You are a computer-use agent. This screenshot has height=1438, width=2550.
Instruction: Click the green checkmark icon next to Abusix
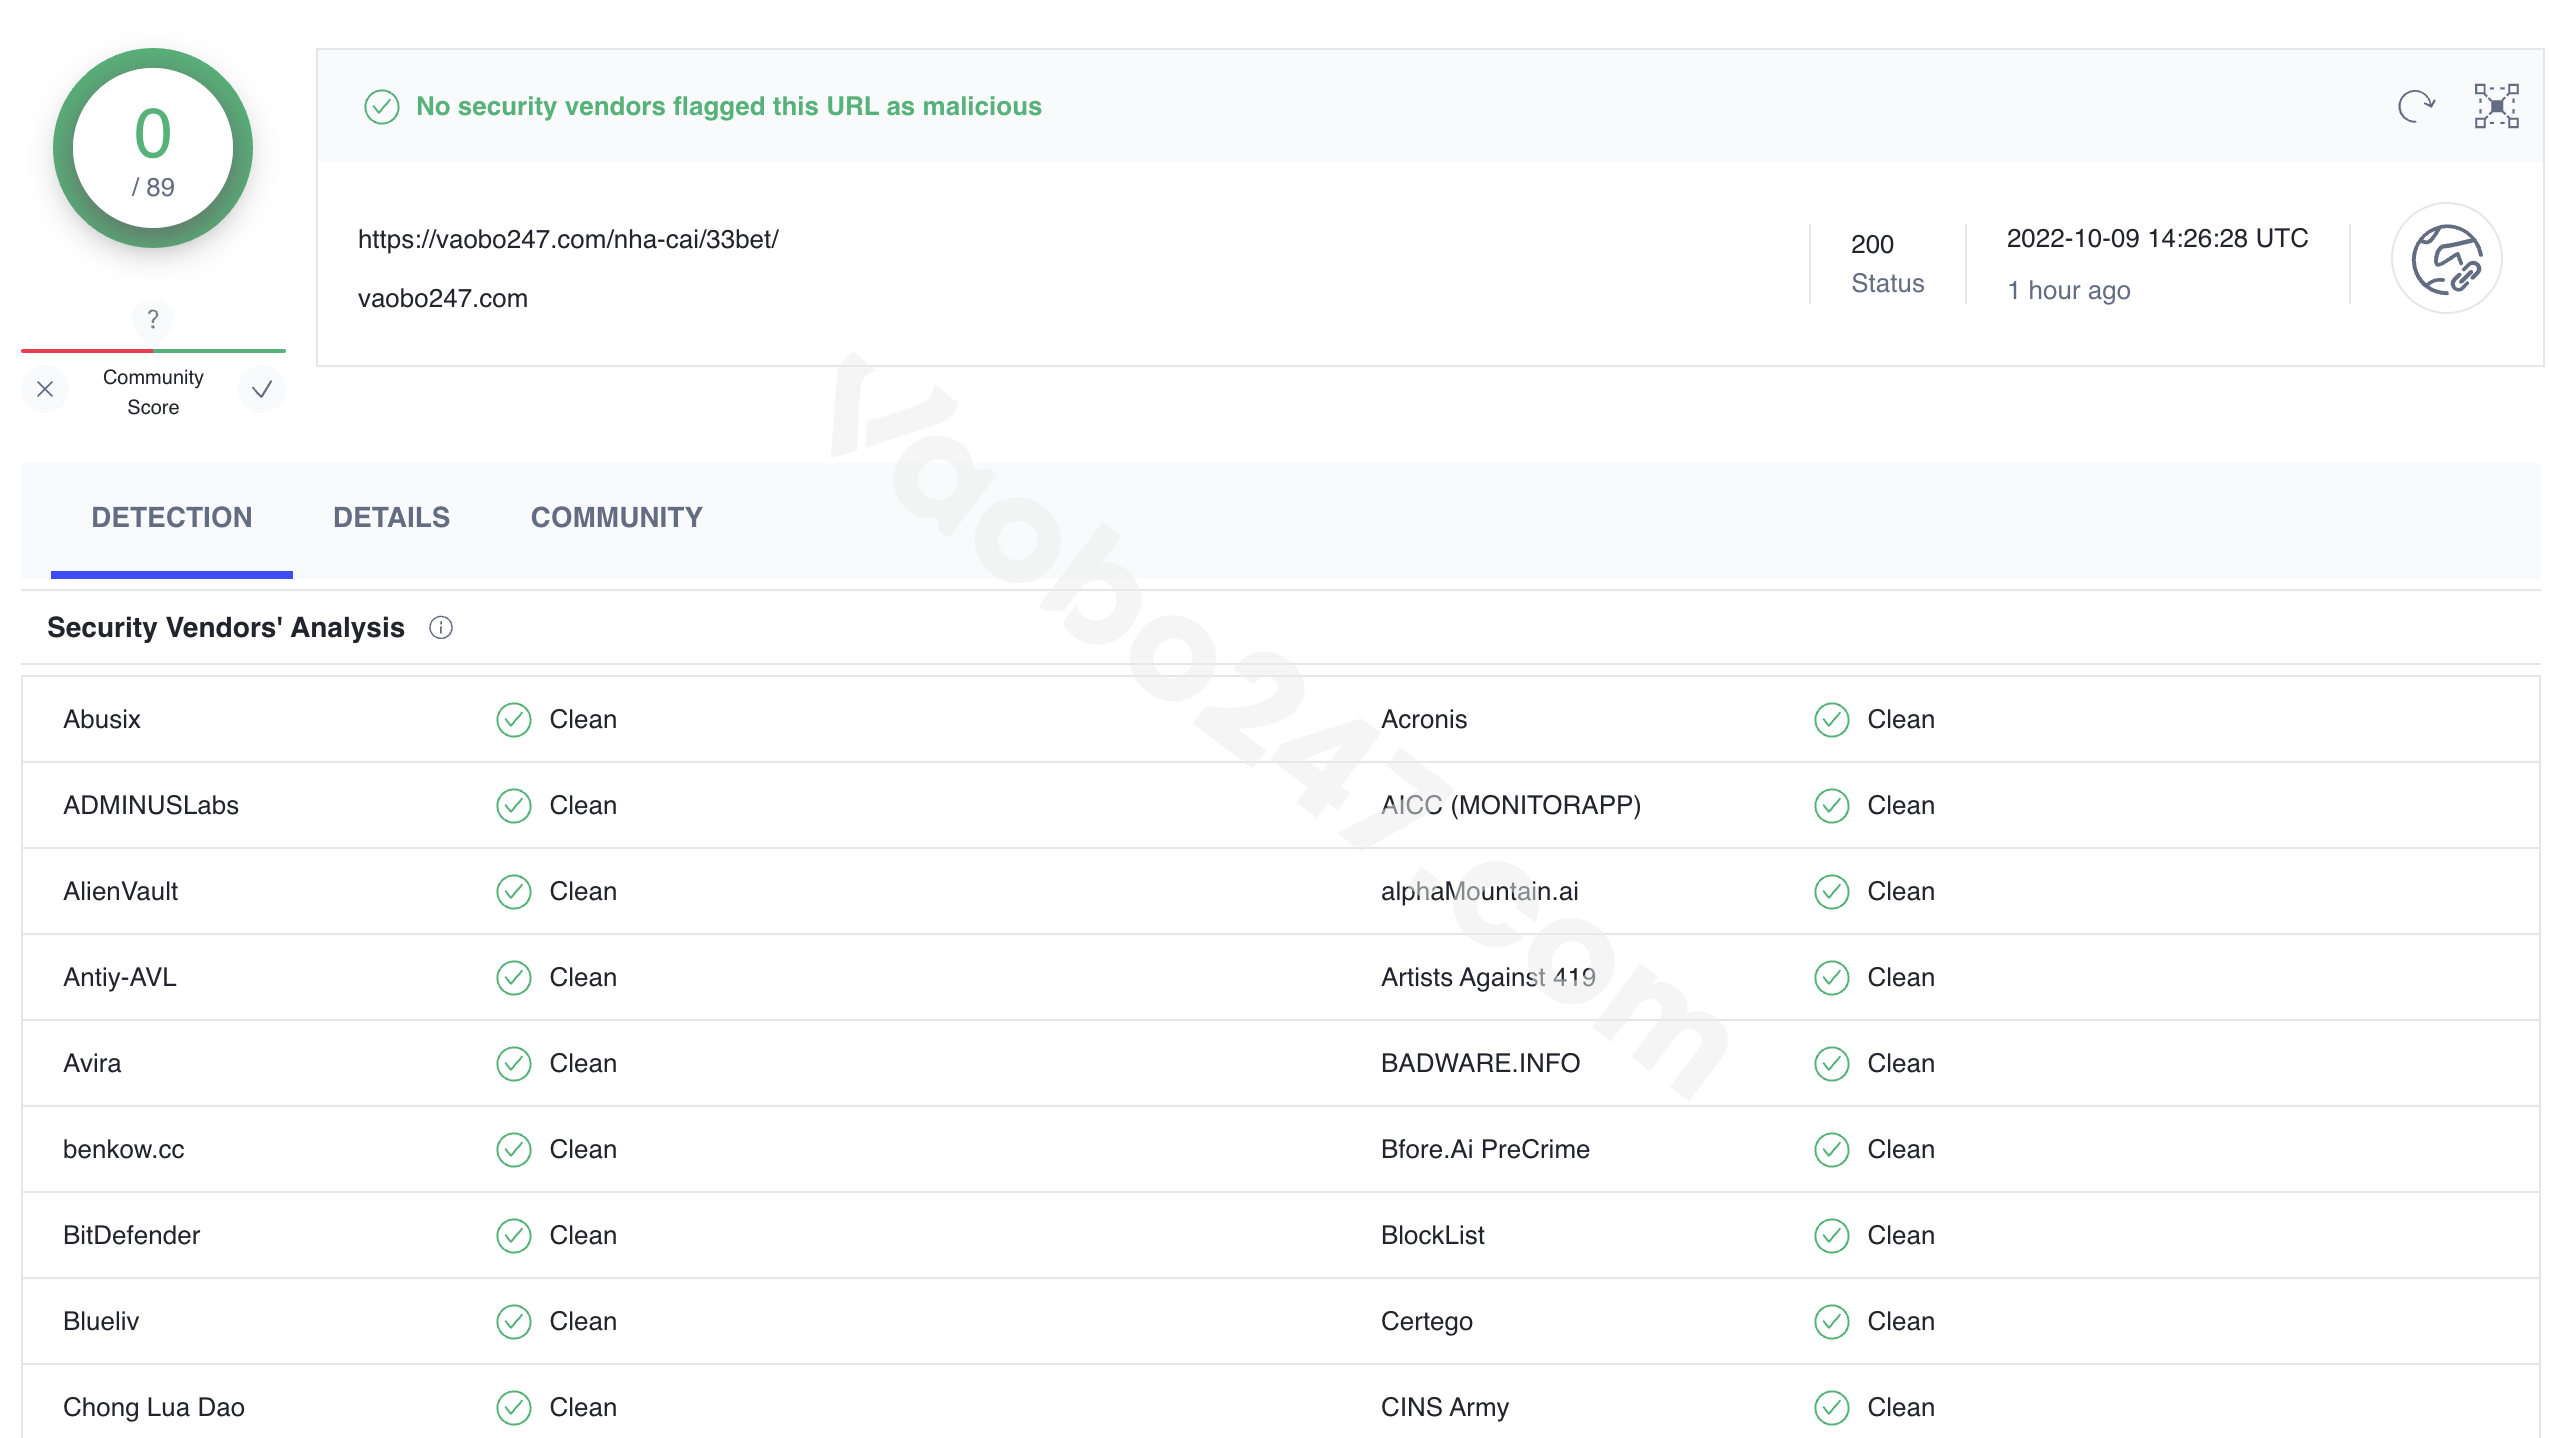point(513,720)
